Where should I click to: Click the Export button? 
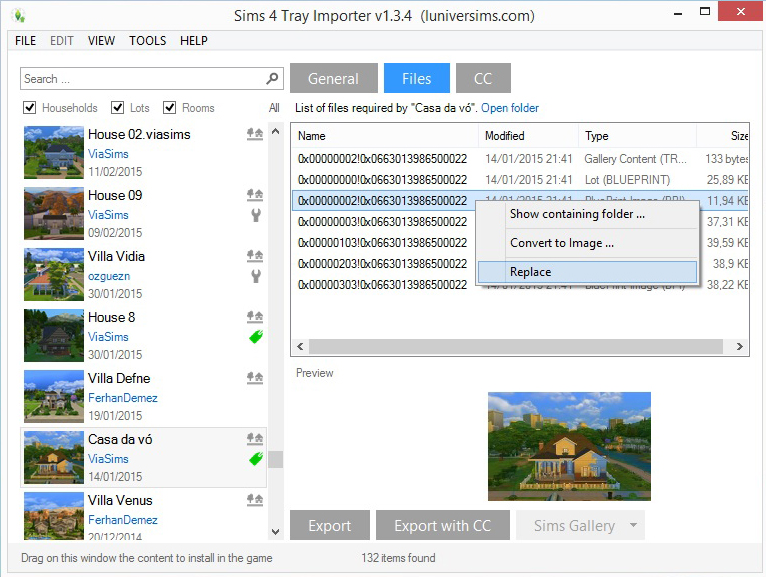coord(330,525)
